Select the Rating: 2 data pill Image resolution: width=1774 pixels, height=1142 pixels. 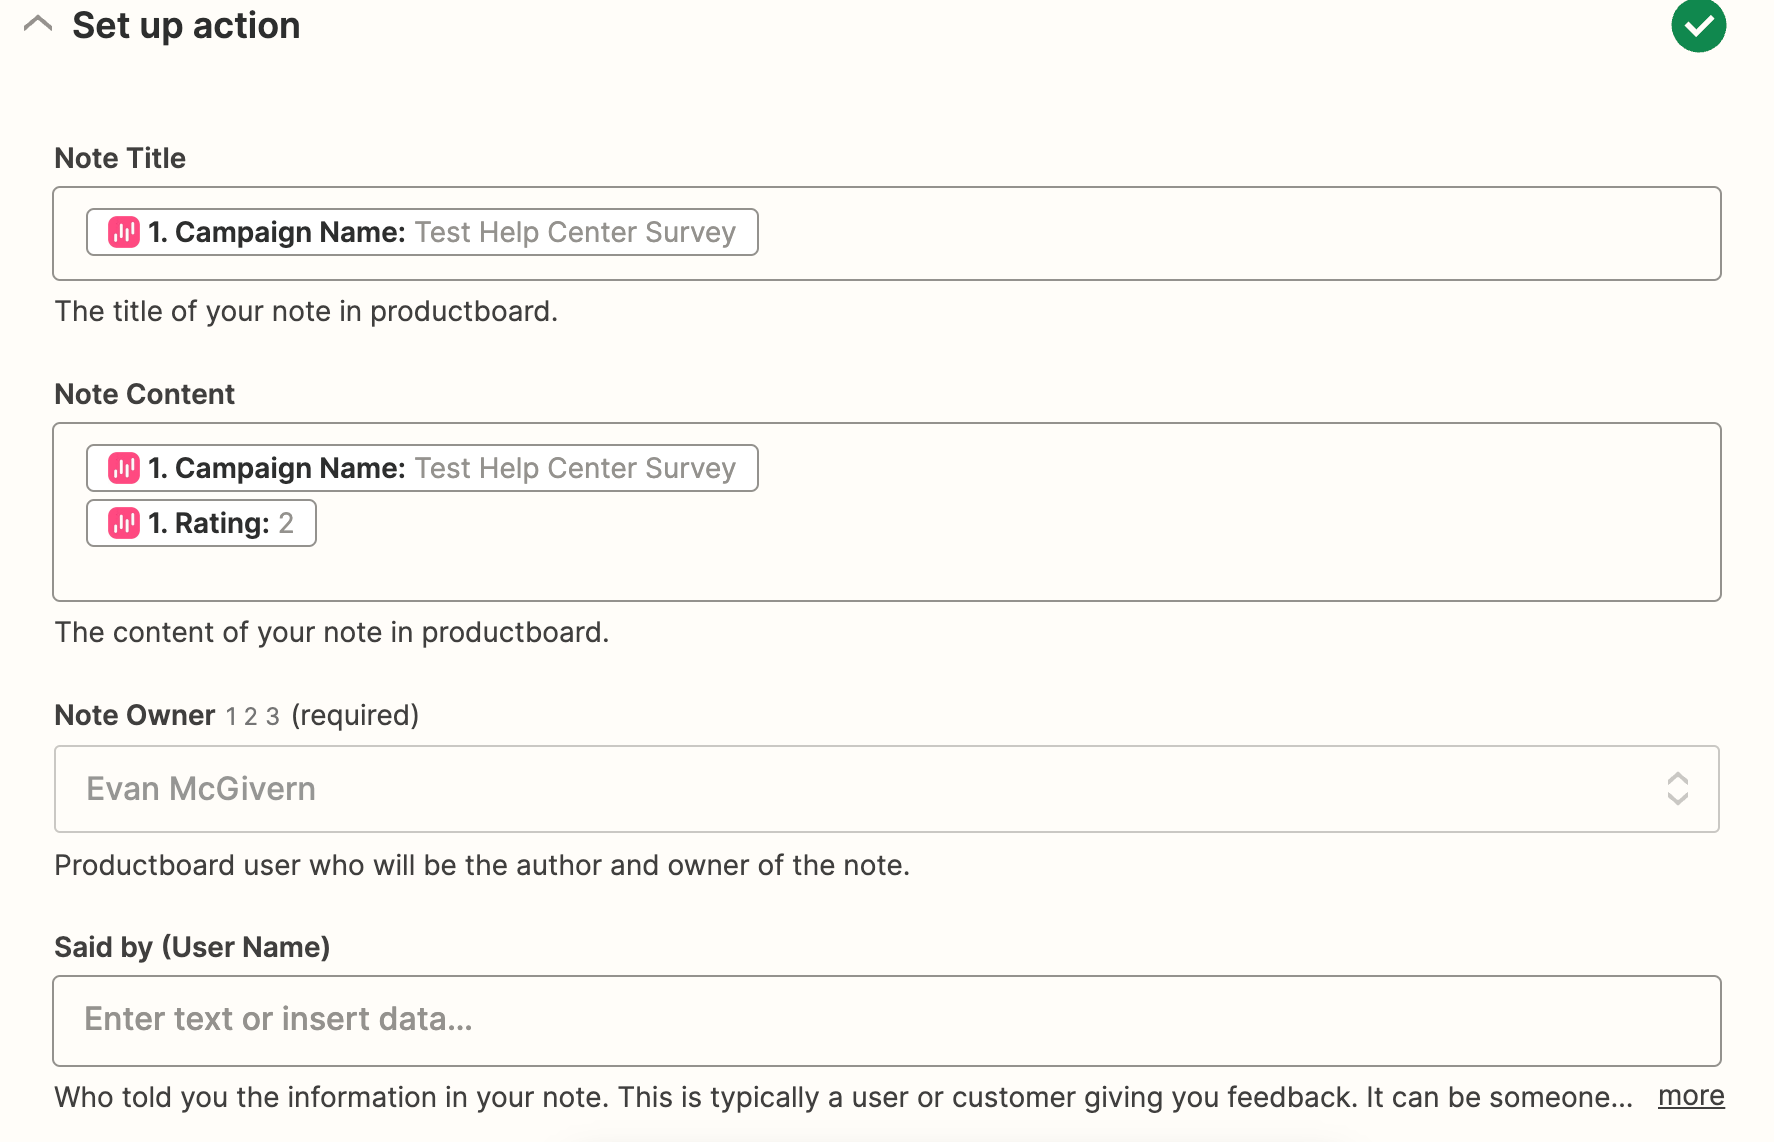(x=201, y=523)
